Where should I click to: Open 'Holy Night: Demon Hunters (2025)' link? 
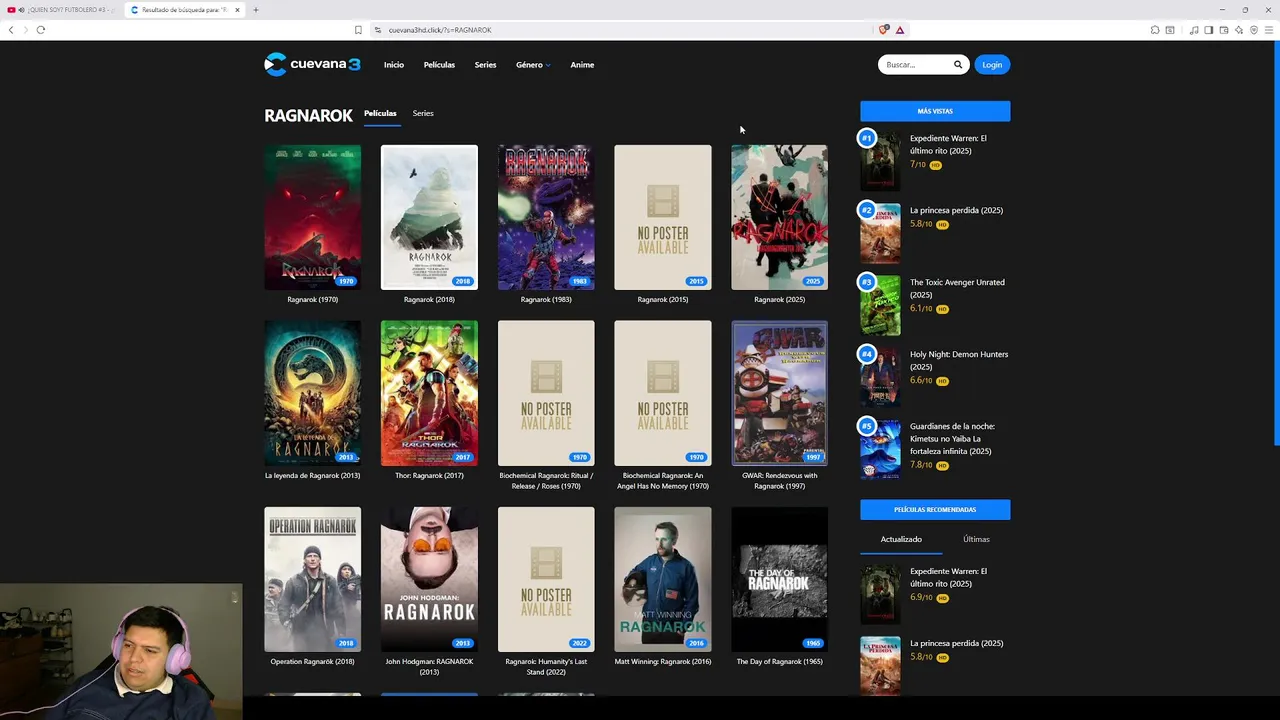click(x=958, y=360)
